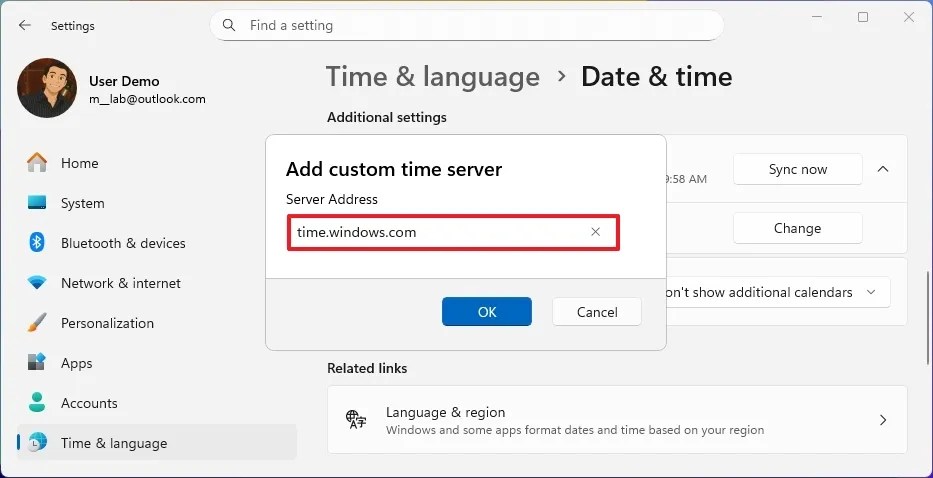
Task: Click Add custom time server title
Action: [394, 170]
